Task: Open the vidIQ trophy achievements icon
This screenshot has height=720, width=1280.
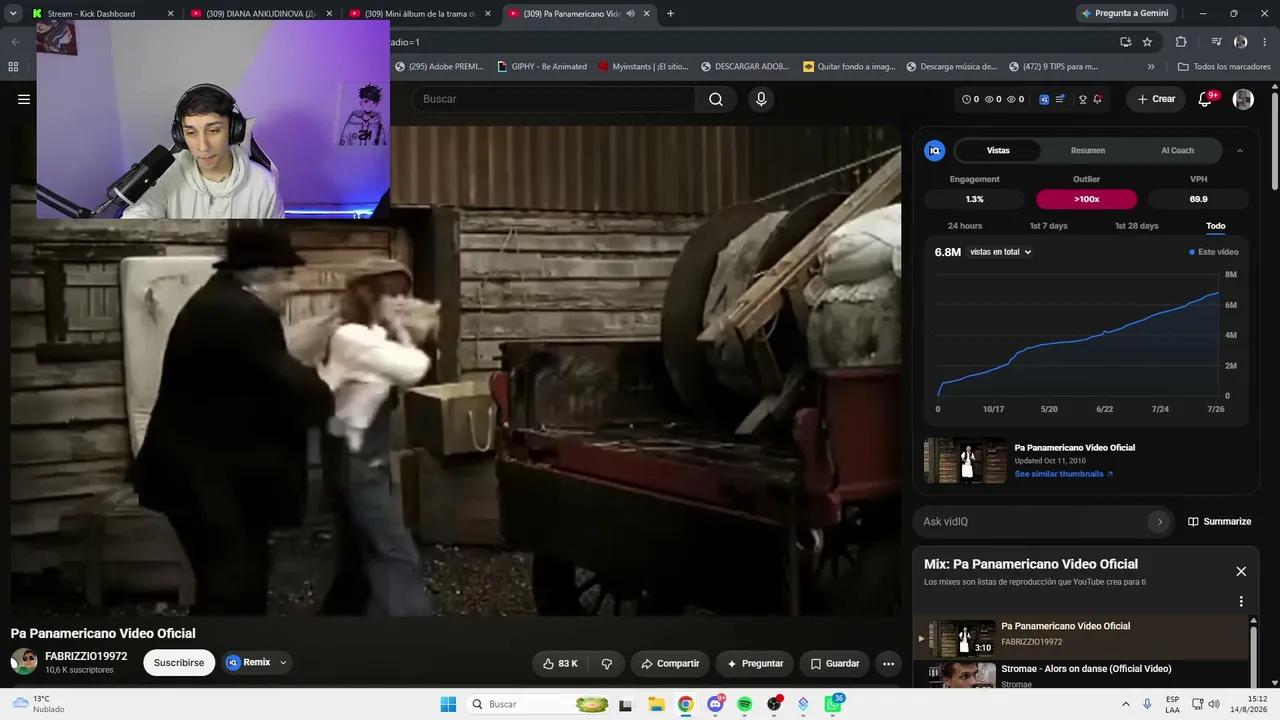Action: pyautogui.click(x=1082, y=99)
